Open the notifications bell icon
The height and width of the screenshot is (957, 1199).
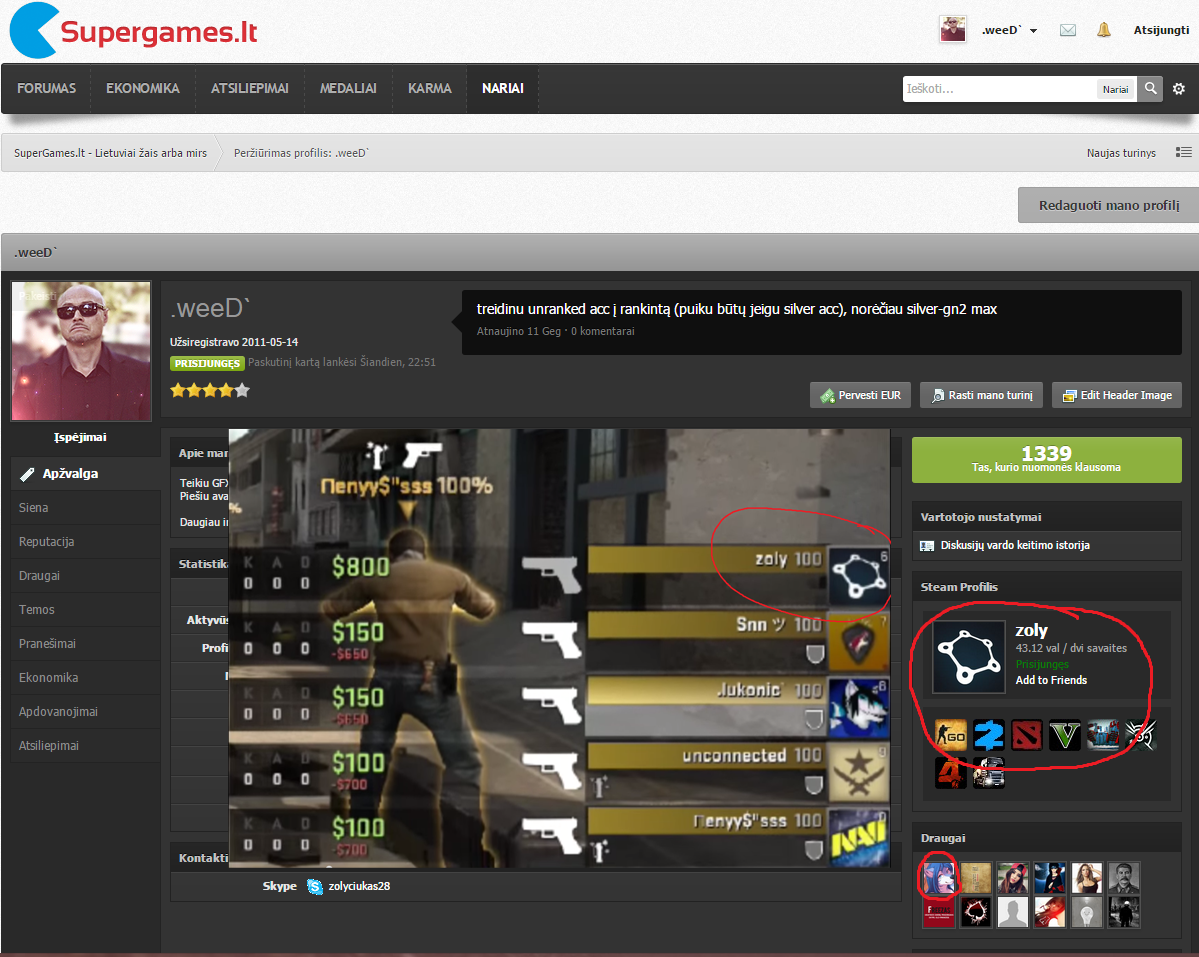pos(1103,30)
